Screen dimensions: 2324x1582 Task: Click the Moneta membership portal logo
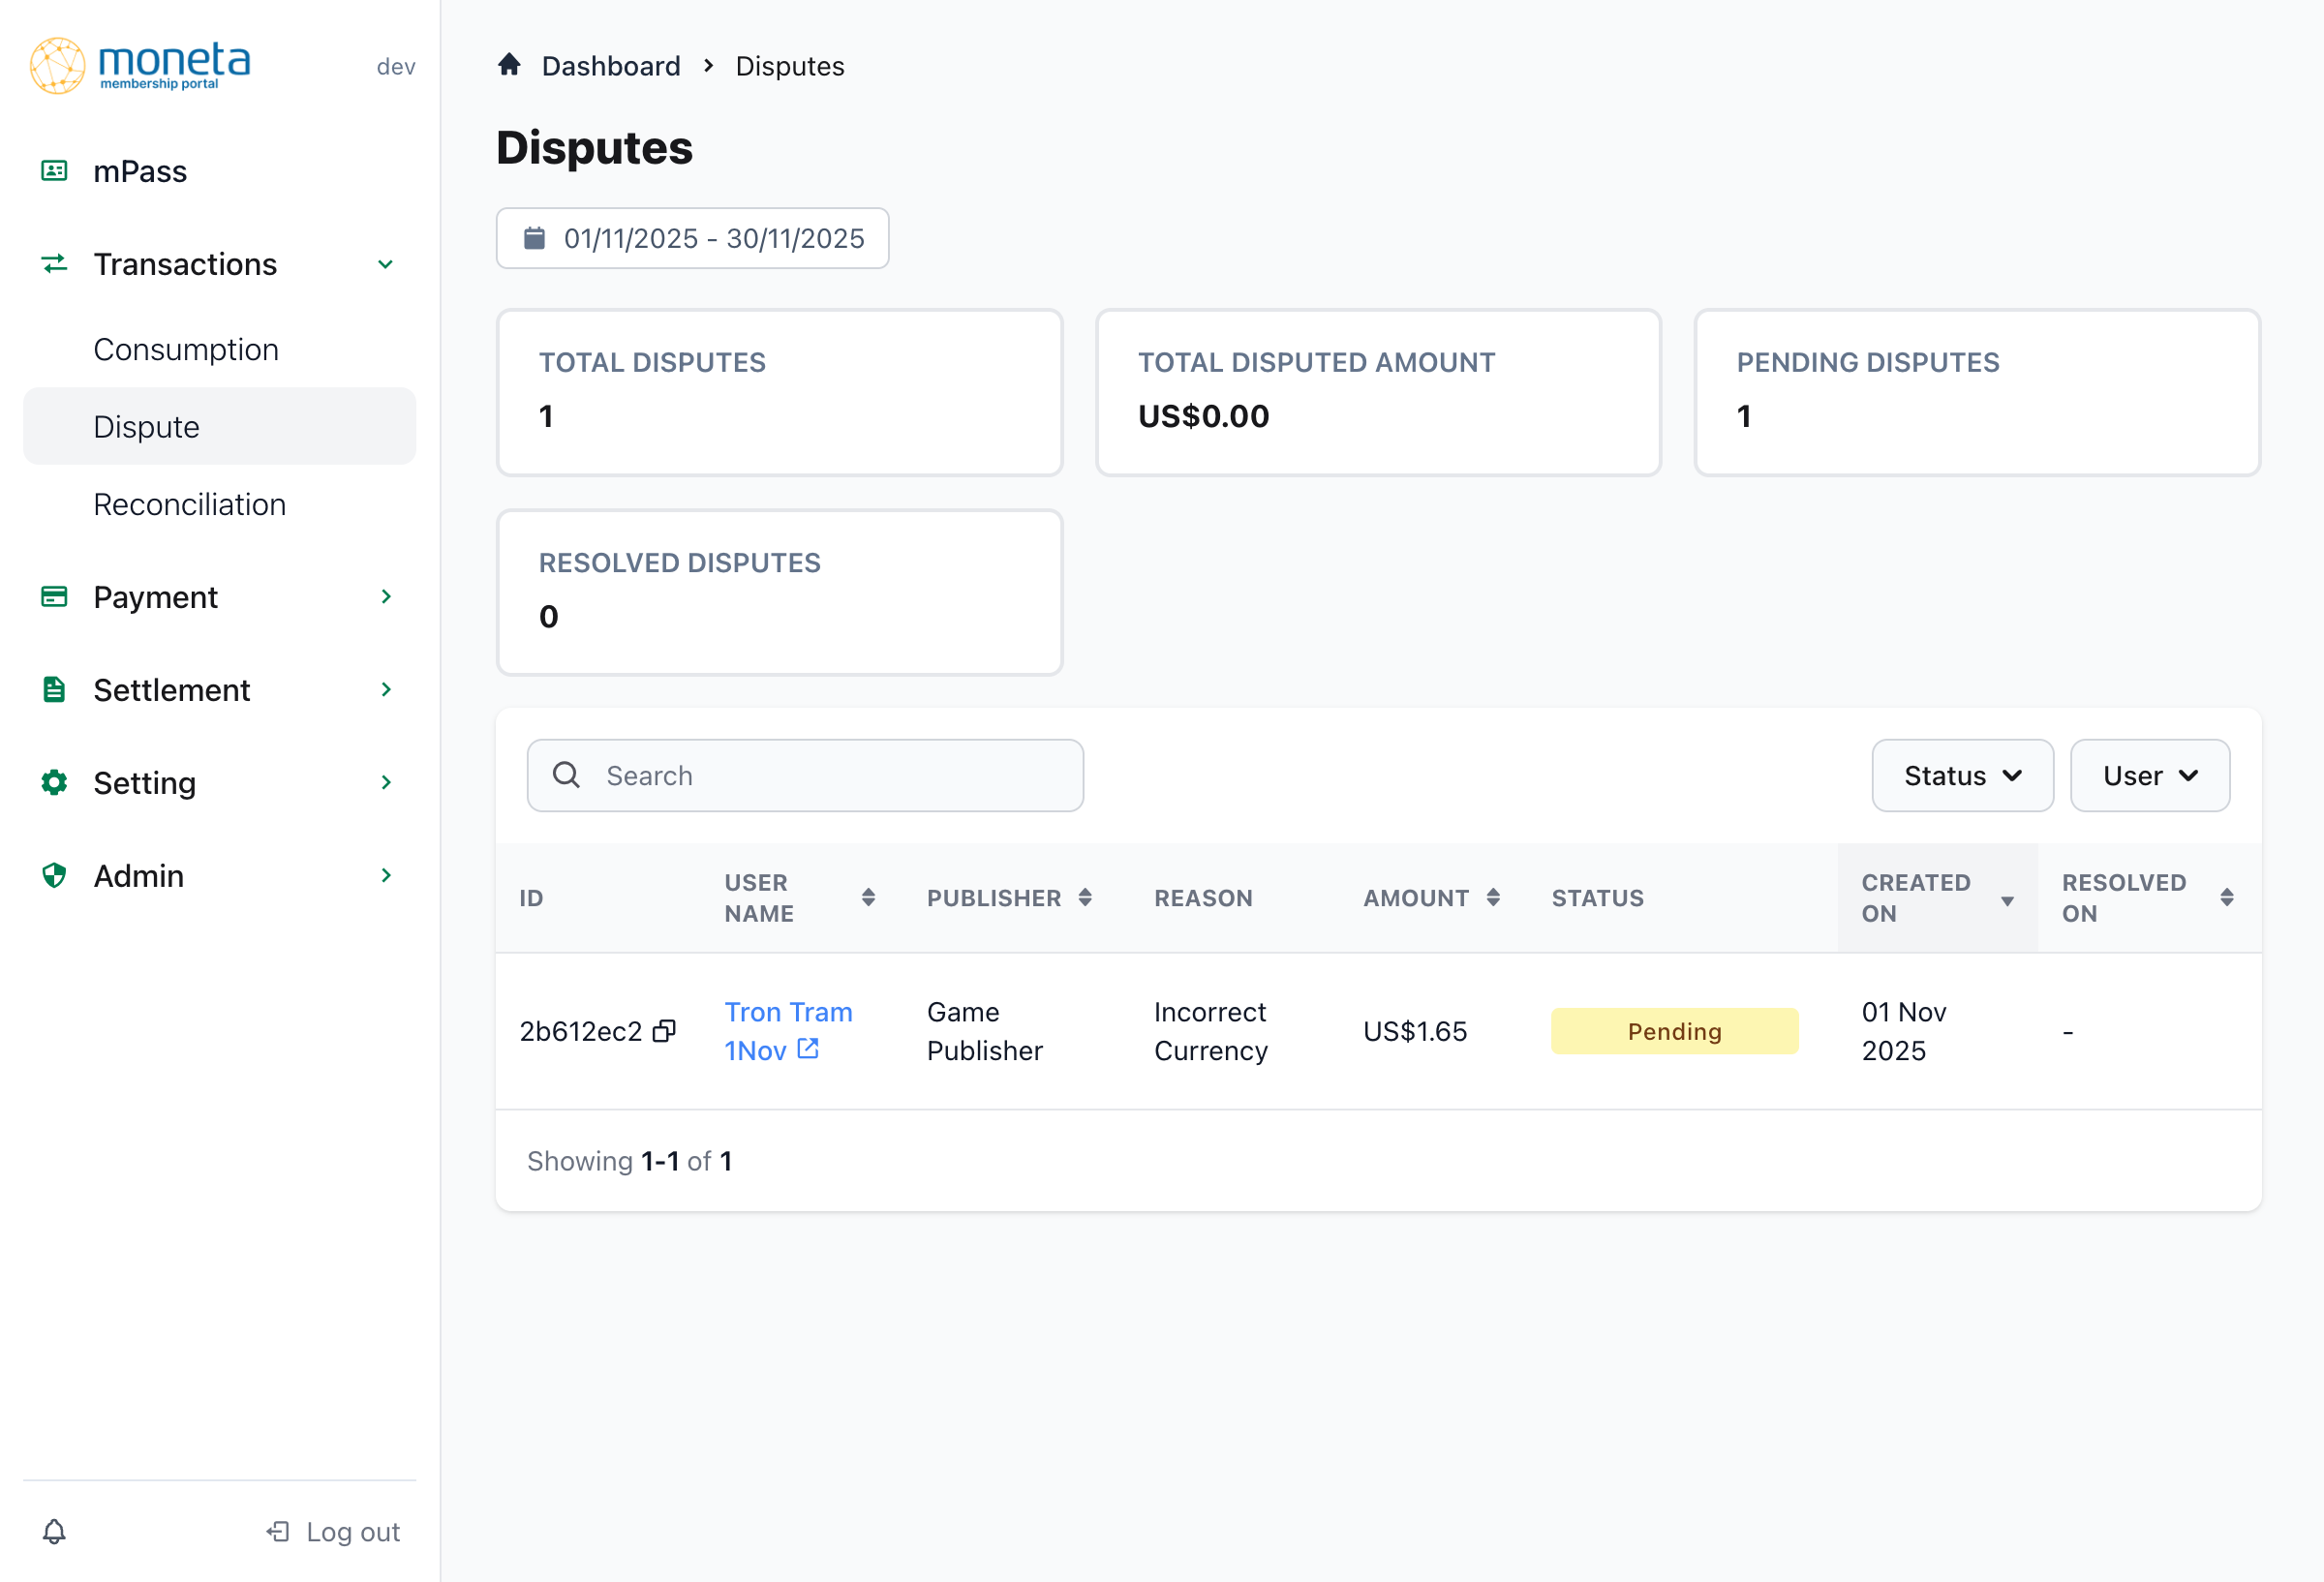tap(141, 66)
